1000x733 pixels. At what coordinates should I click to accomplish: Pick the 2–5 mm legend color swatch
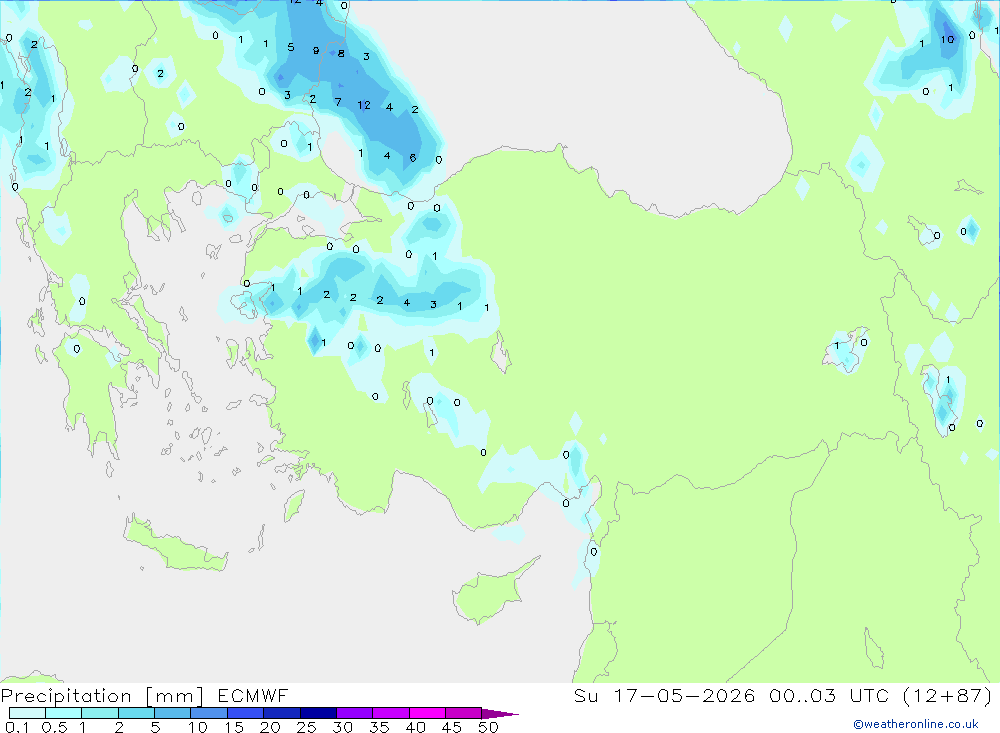(x=136, y=713)
